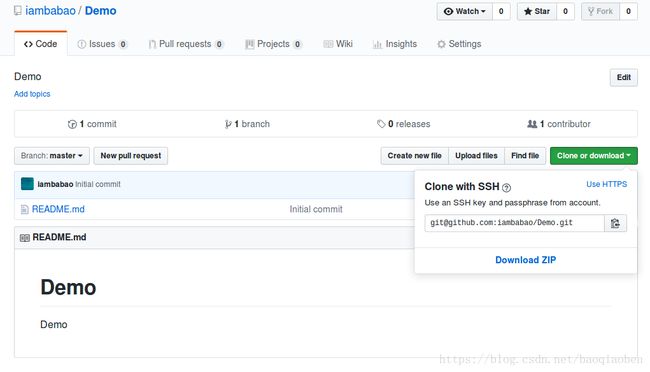This screenshot has width=650, height=372.
Task: Click the contributors people icon
Action: tap(532, 124)
